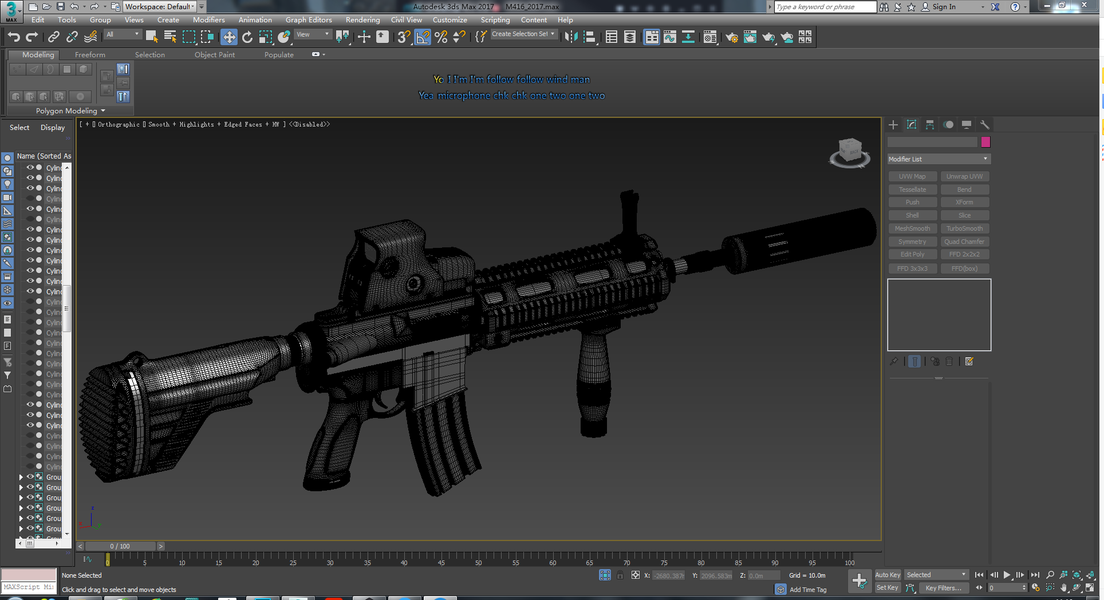Open the Selection Filter 'All' dropdown

click(x=123, y=35)
